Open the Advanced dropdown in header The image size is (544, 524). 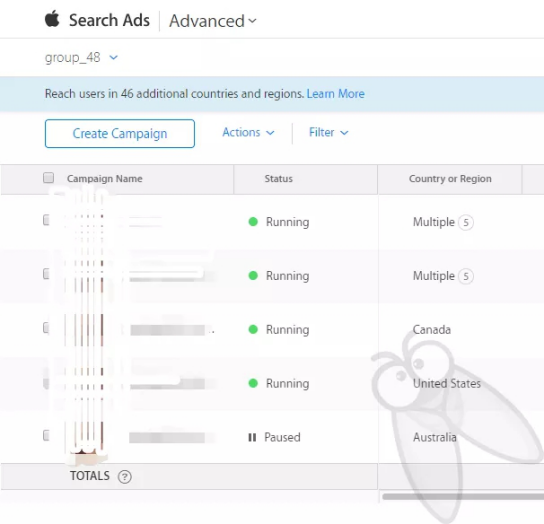tap(213, 21)
